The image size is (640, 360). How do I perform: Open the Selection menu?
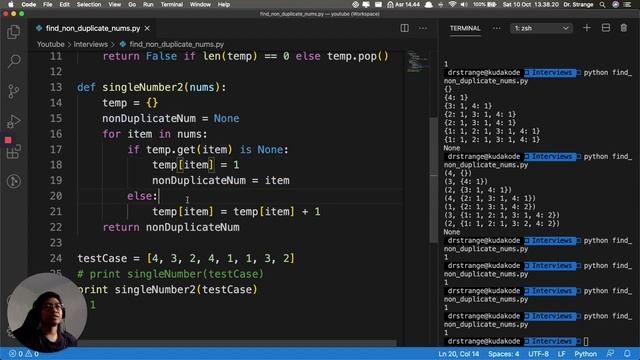tap(89, 4)
